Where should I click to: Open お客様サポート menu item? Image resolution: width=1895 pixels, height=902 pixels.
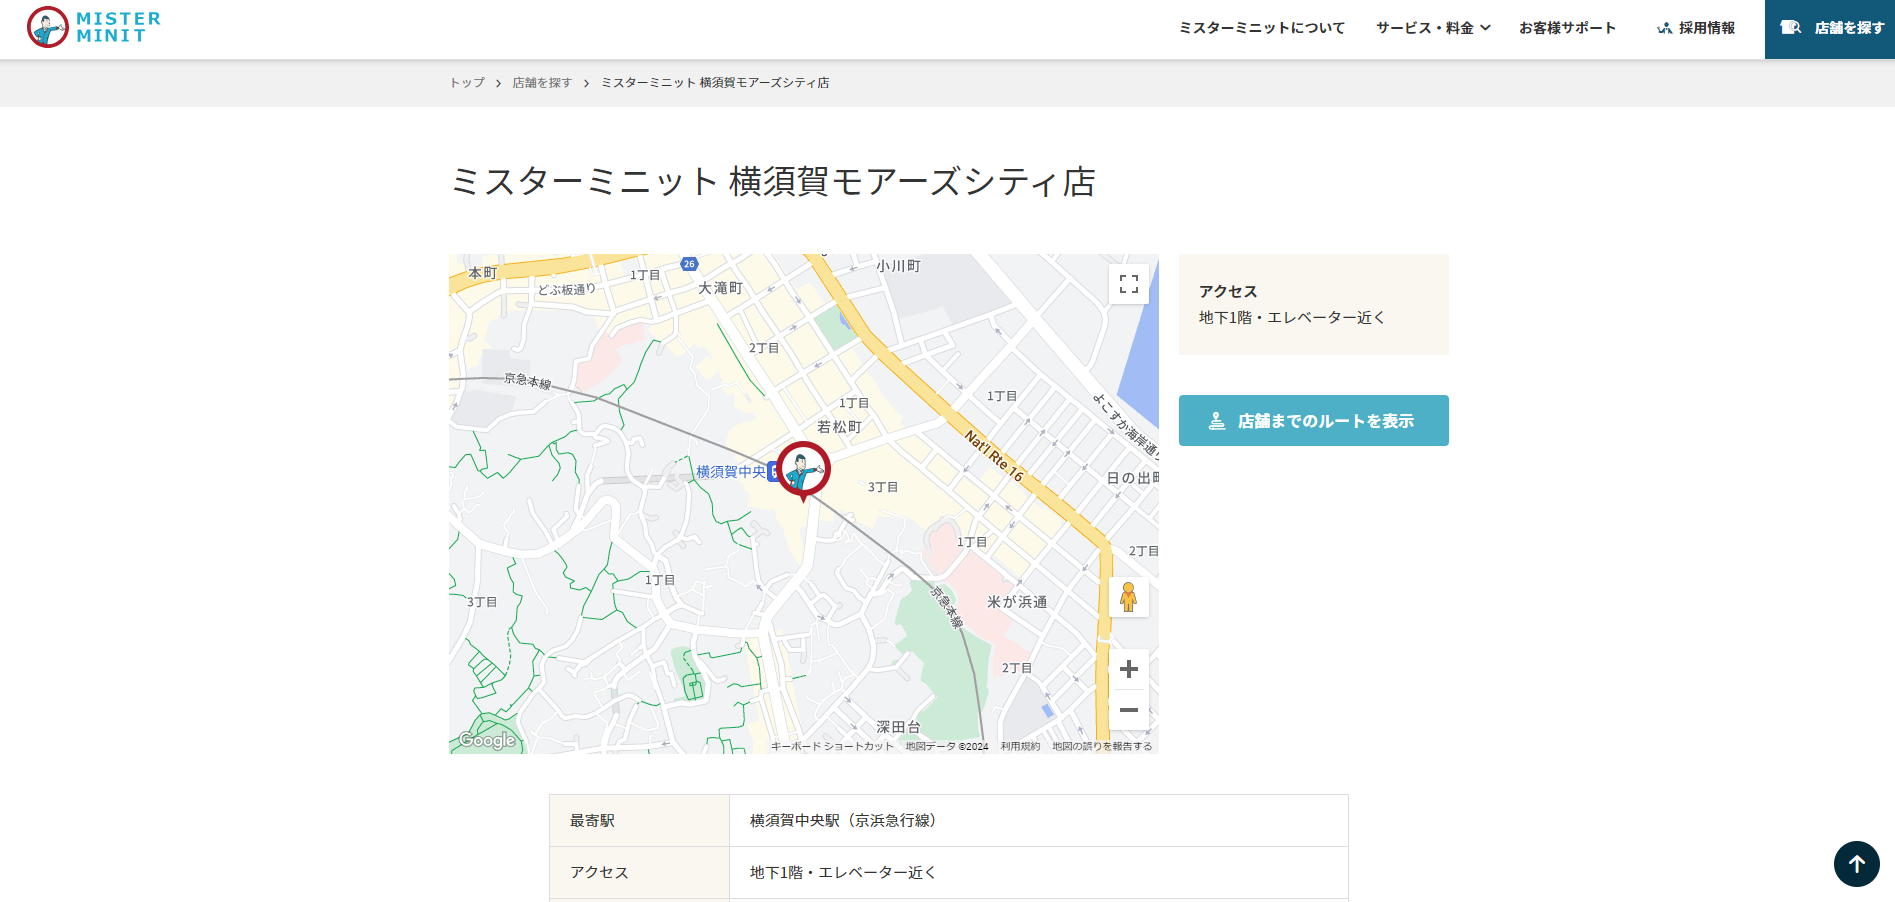click(1567, 28)
